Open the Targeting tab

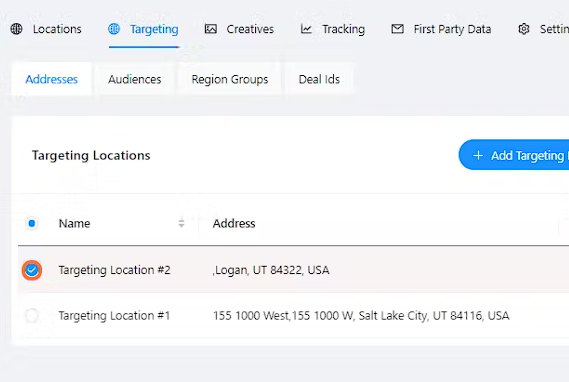click(x=144, y=29)
